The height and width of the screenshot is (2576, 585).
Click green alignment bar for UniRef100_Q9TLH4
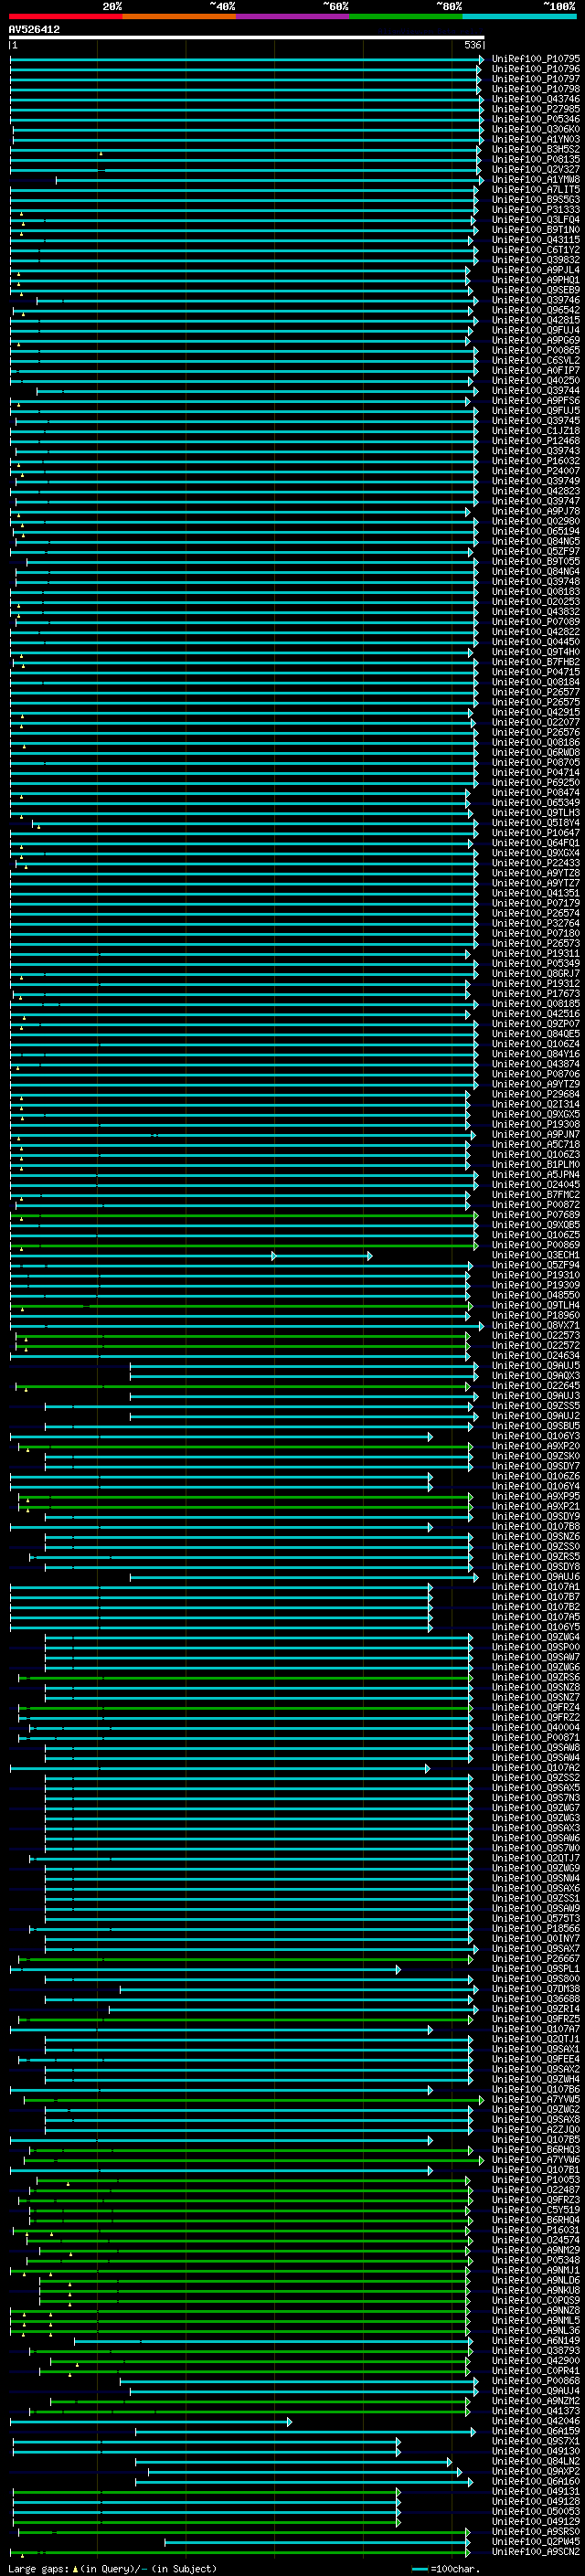pyautogui.click(x=241, y=1305)
